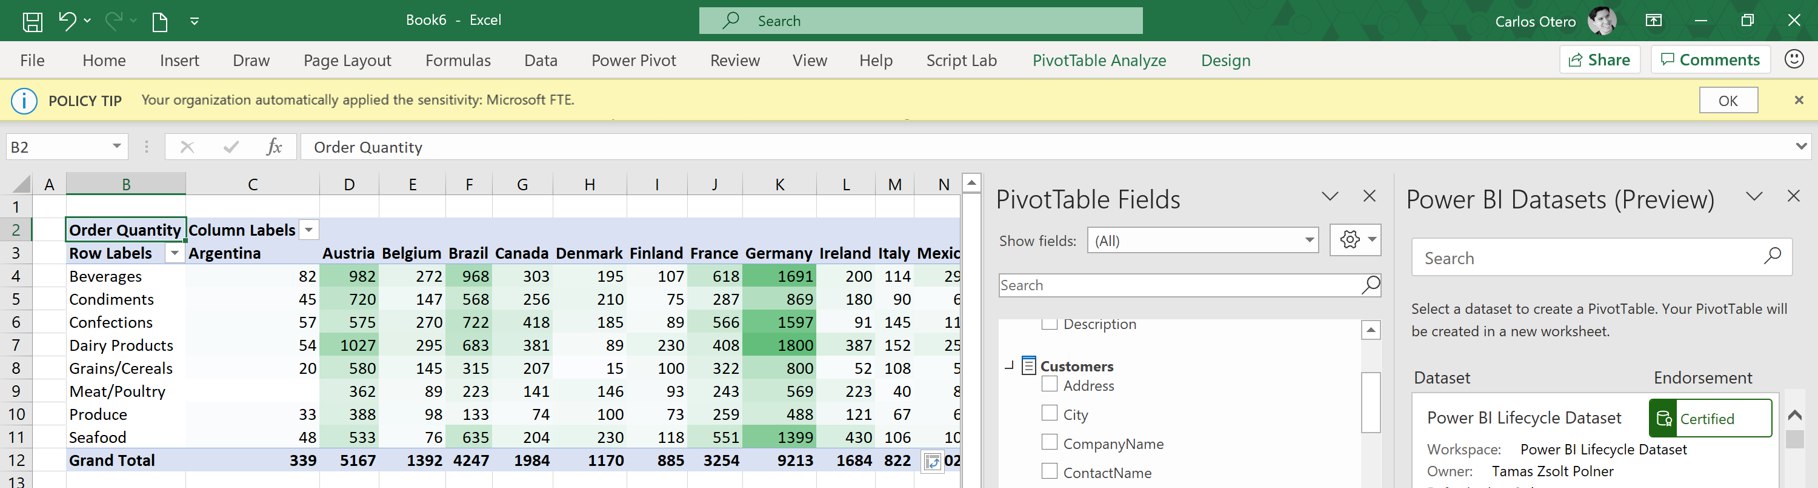Cancel formula entry X icon
Viewport: 1818px width, 488px height.
[186, 147]
